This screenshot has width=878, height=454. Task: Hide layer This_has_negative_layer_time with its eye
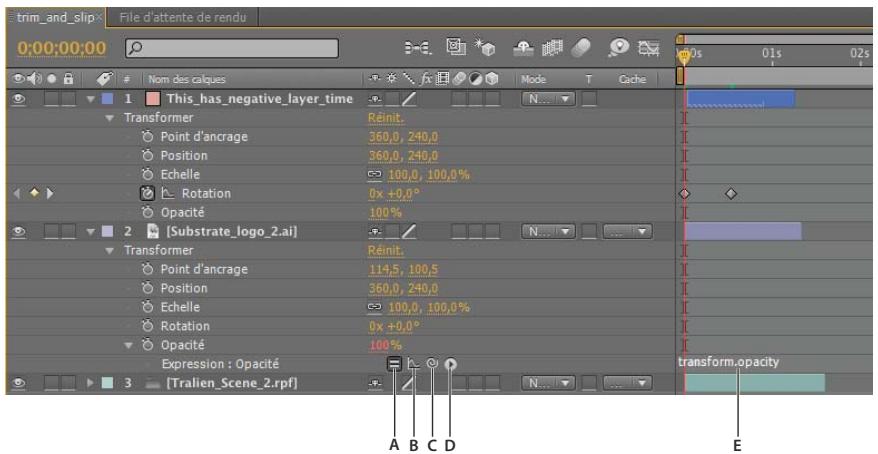click(19, 99)
